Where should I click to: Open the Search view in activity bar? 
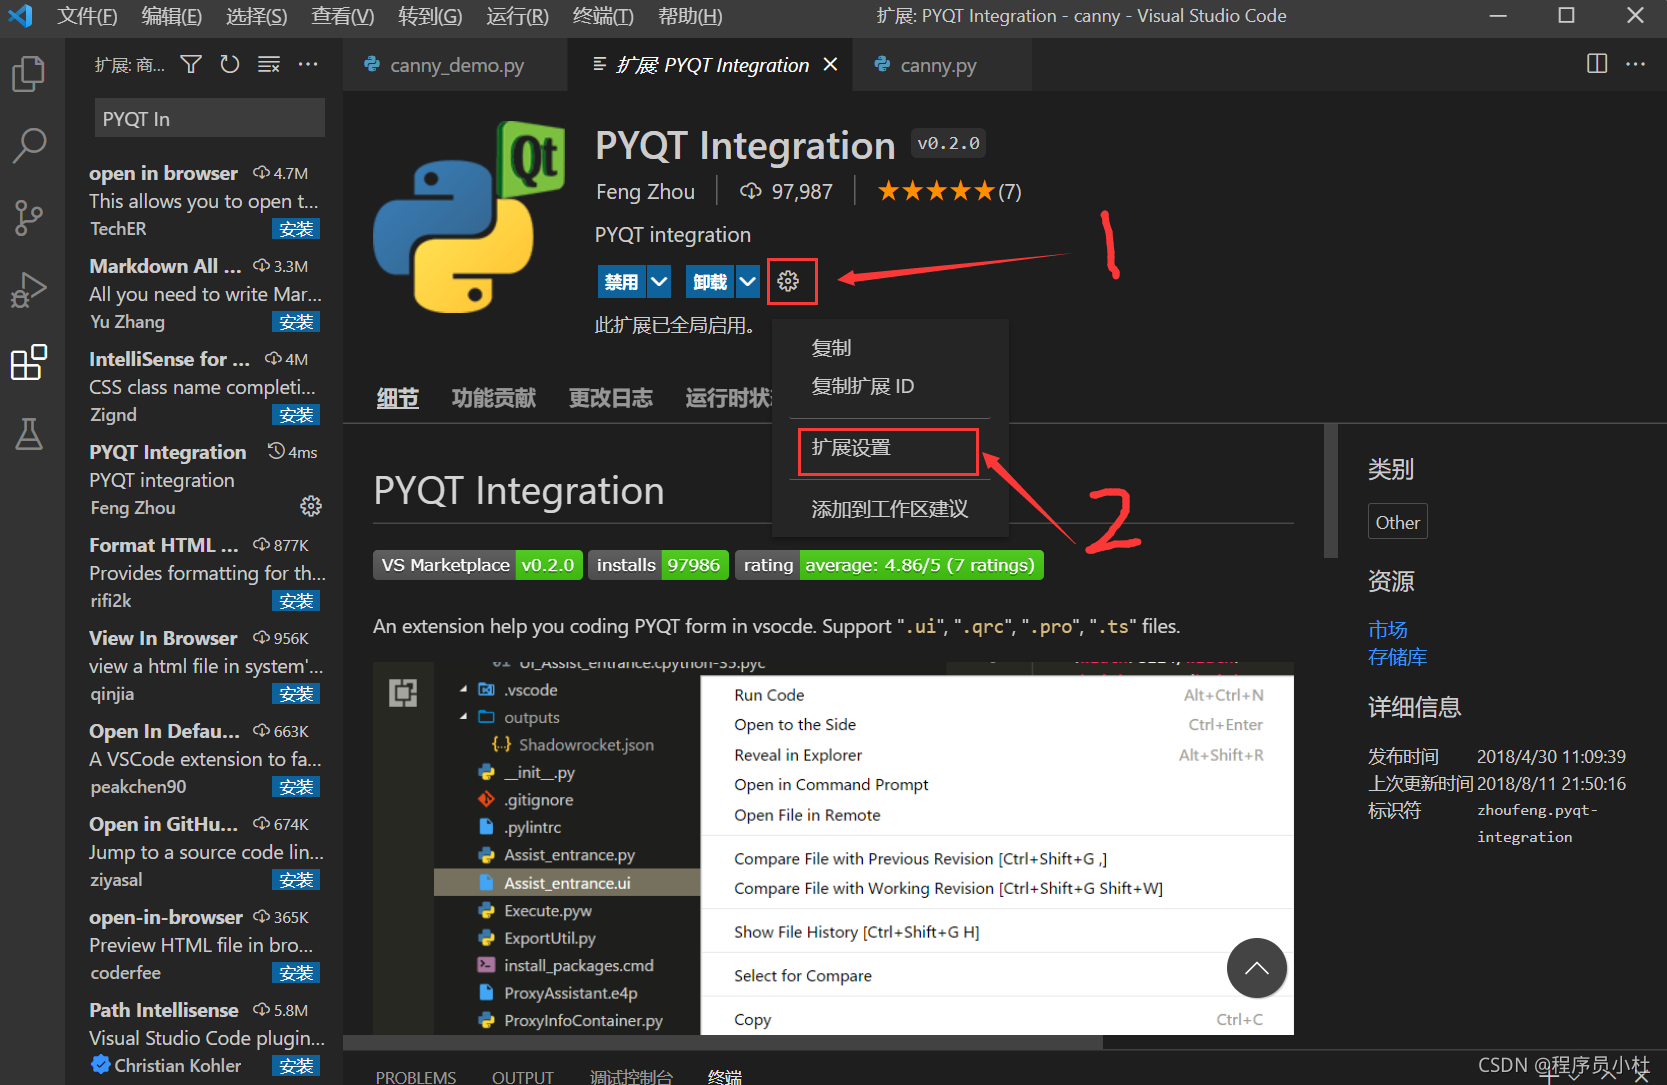pyautogui.click(x=28, y=145)
